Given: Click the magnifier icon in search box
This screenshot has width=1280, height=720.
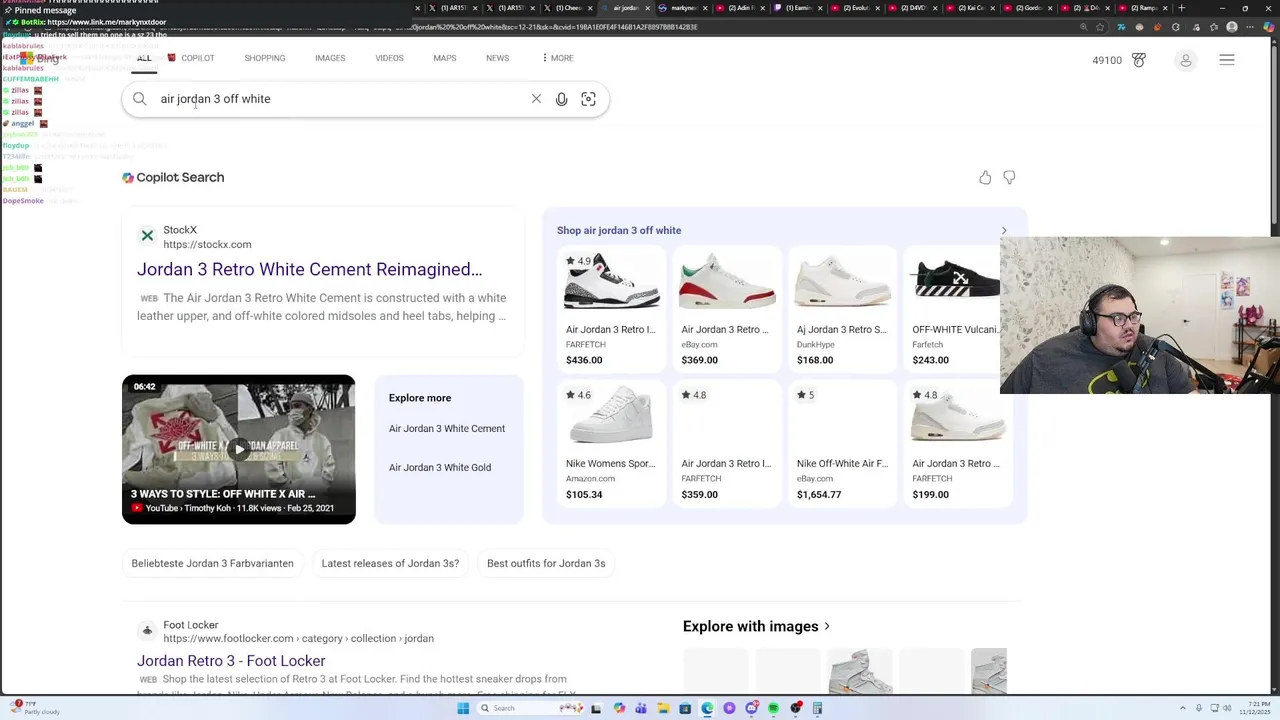Looking at the screenshot, I should point(140,99).
